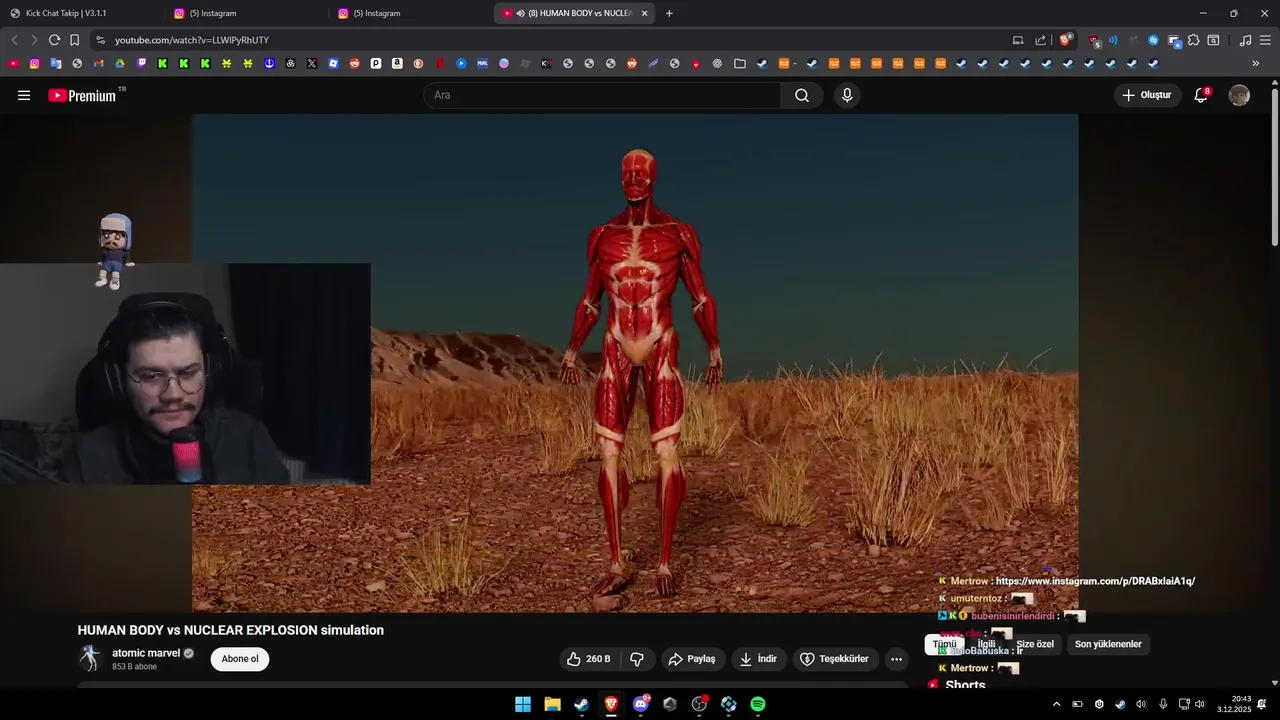Open the account avatar menu
The width and height of the screenshot is (1280, 720).
[x=1239, y=95]
